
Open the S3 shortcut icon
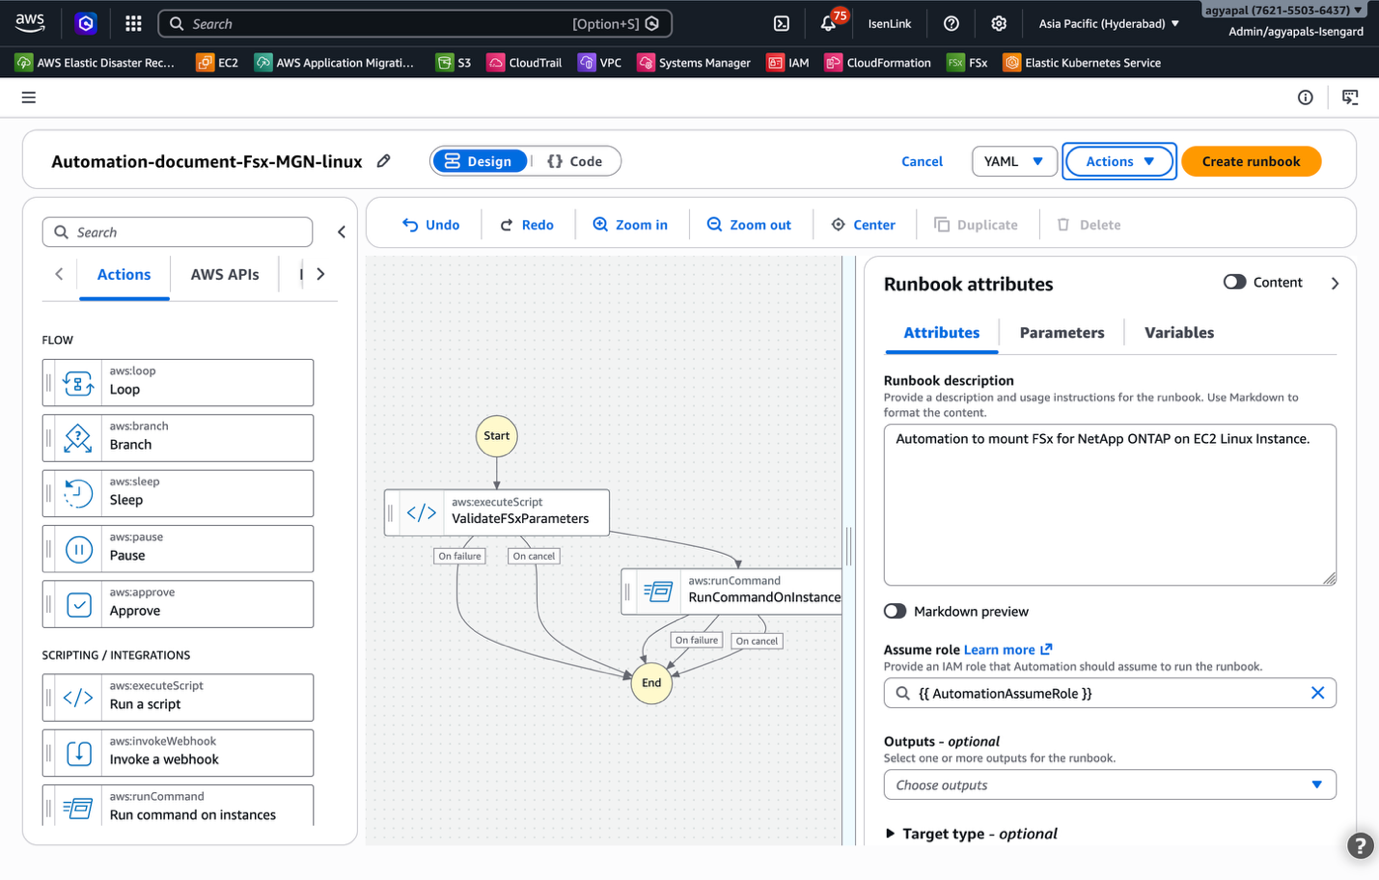(444, 62)
